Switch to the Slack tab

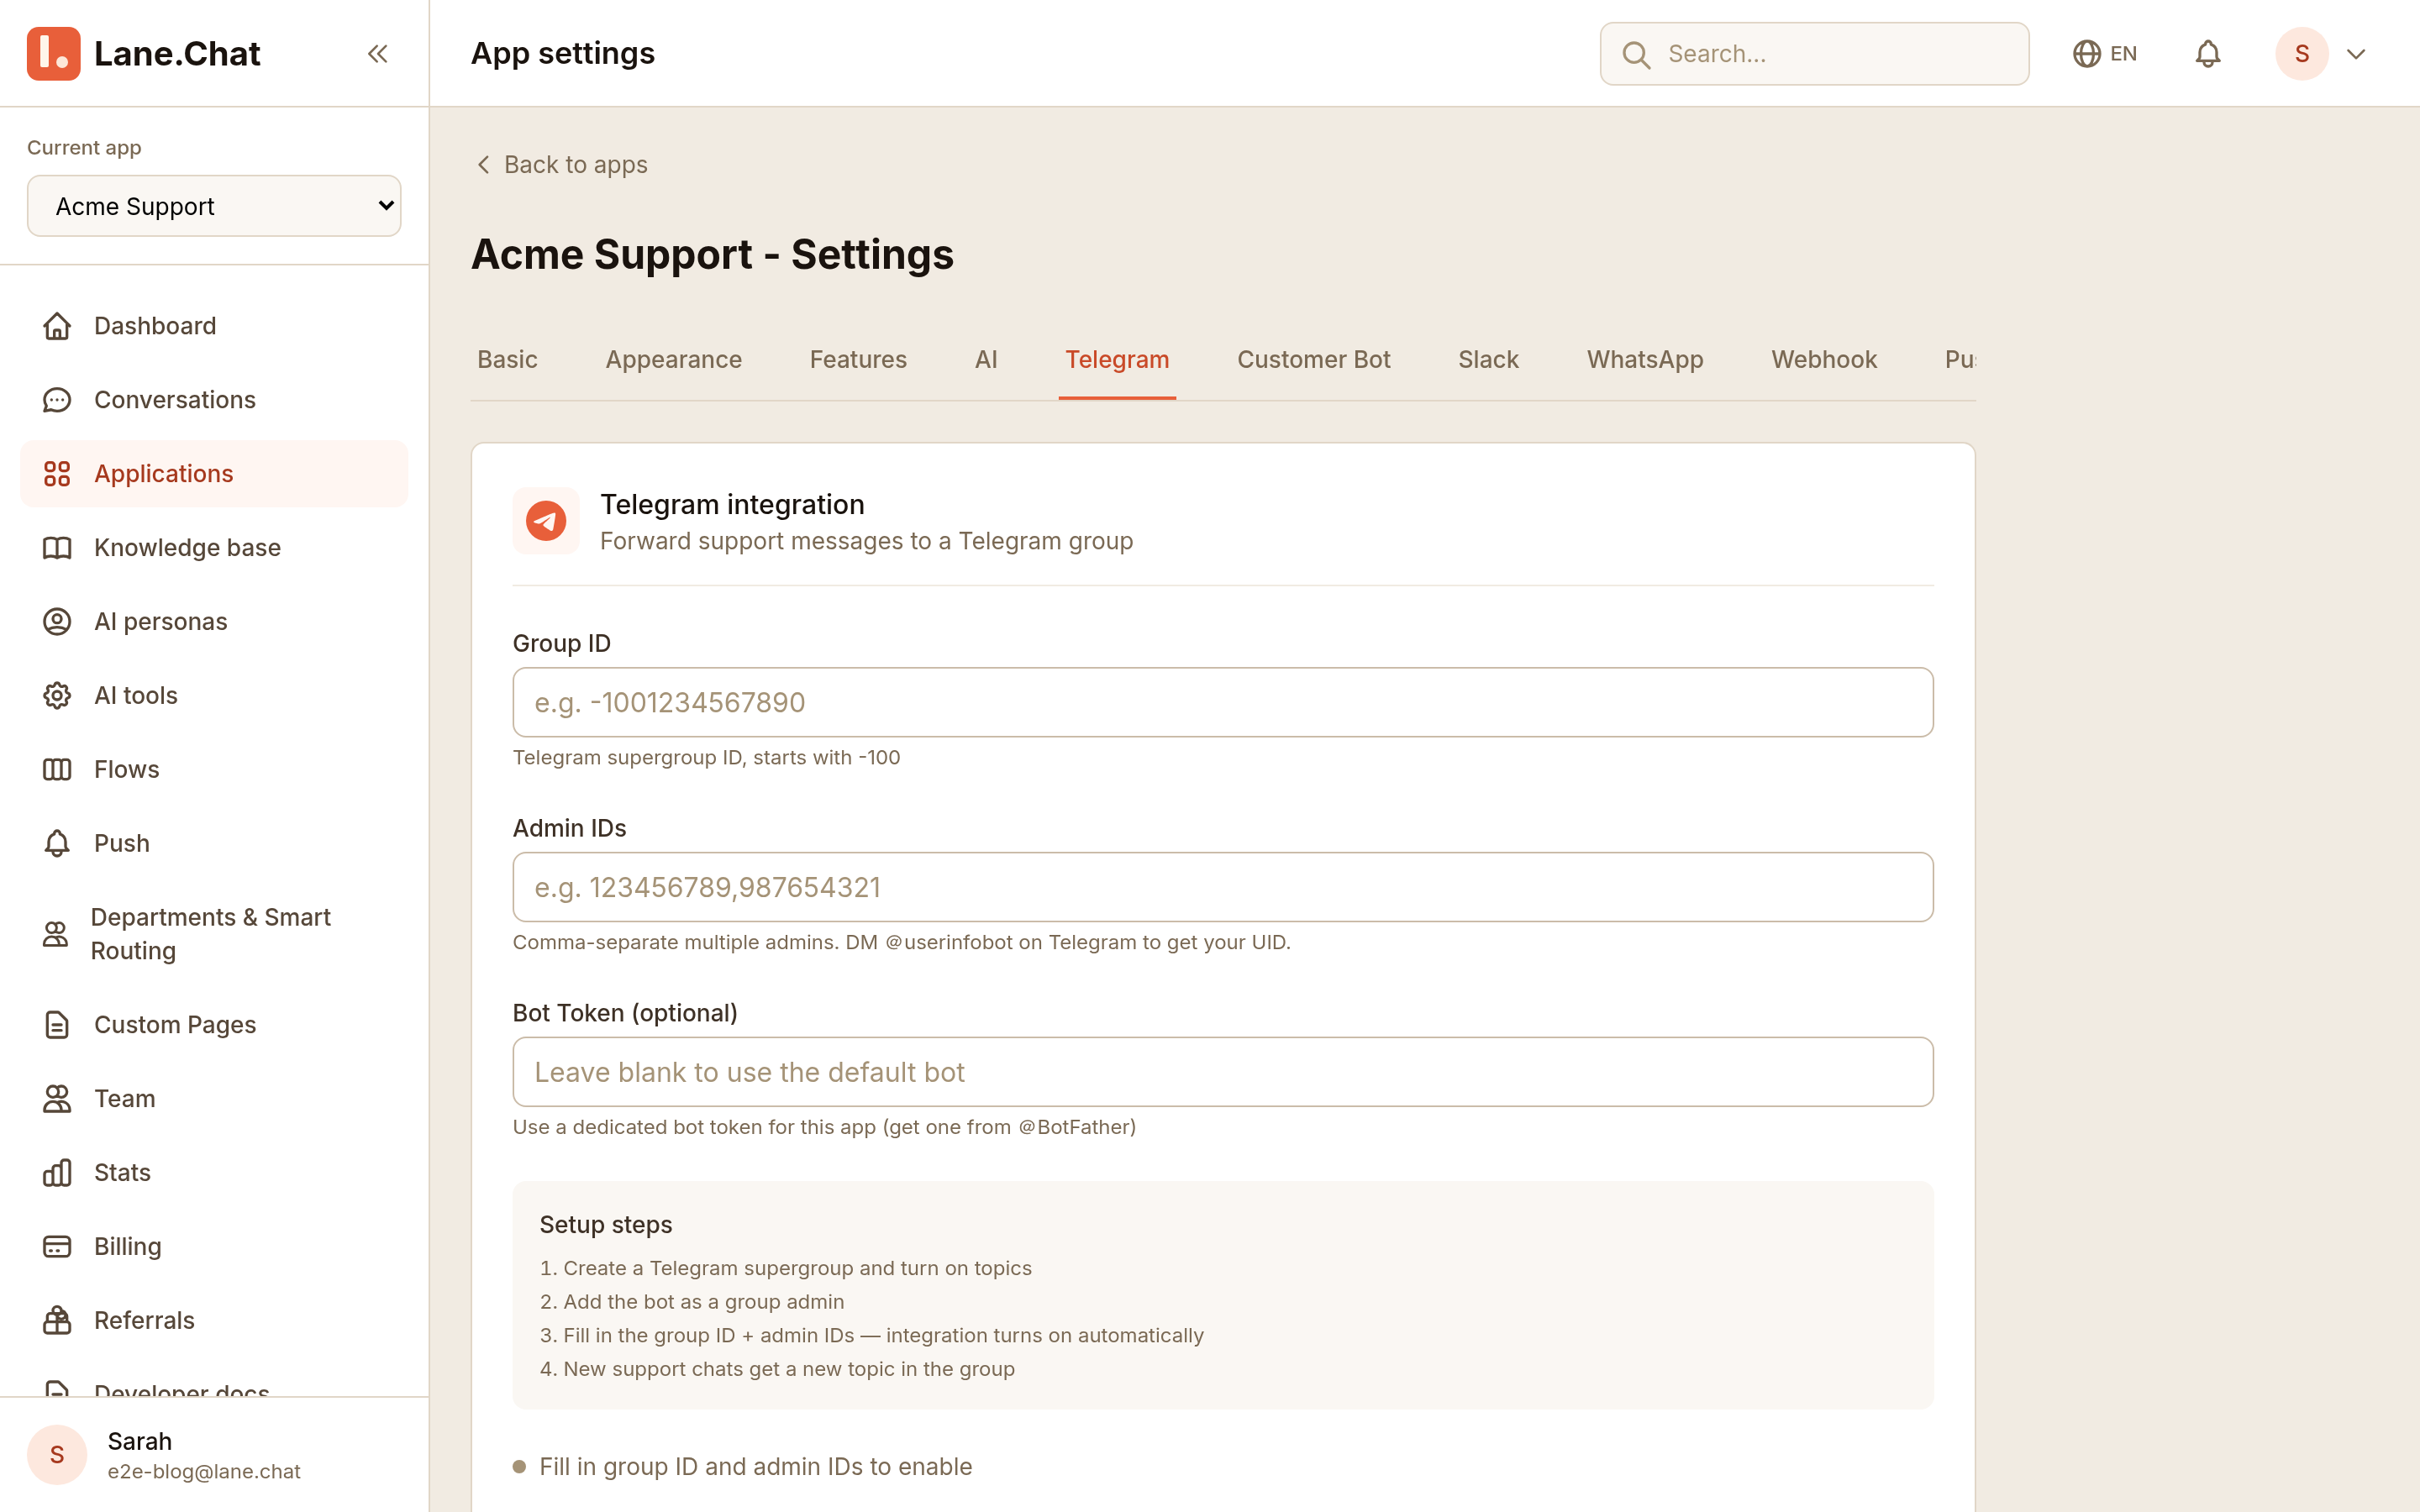coord(1488,360)
